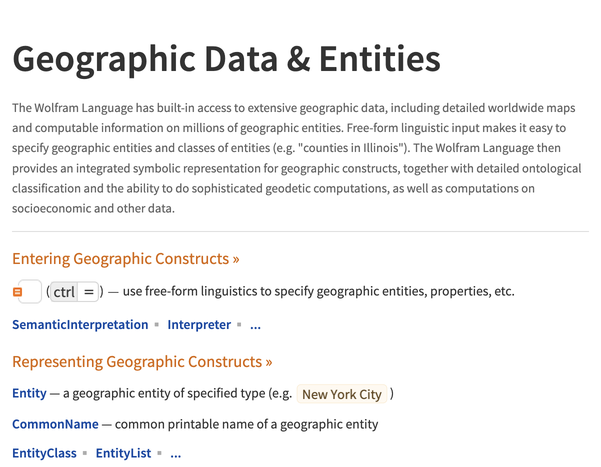The height and width of the screenshot is (467, 601).
Task: Open the SemanticInterpretation function link
Action: (x=80, y=325)
